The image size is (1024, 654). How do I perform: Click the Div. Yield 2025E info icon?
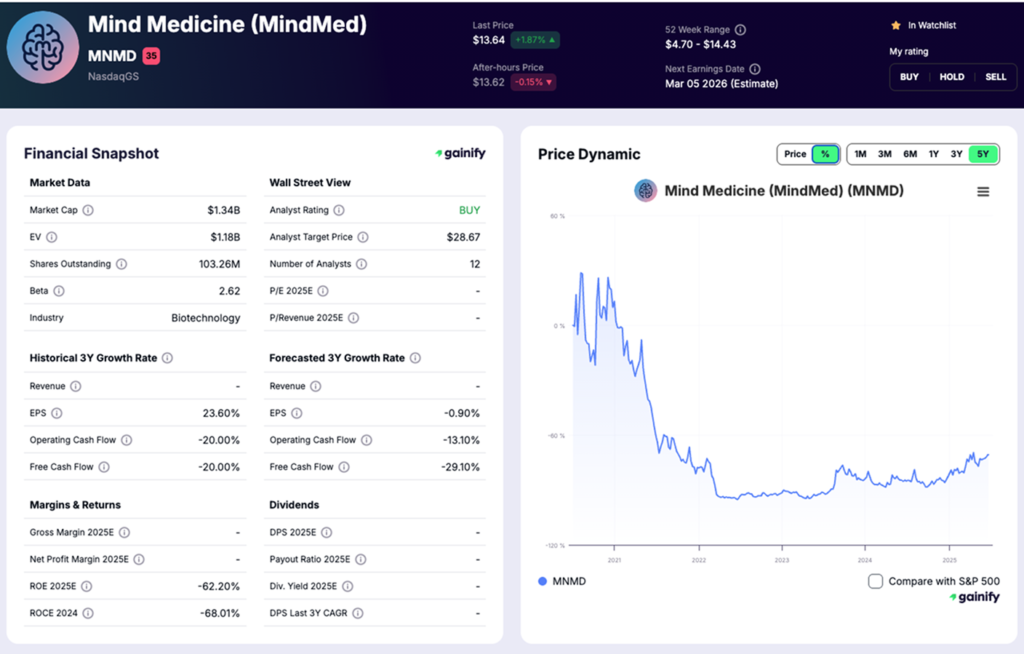[347, 586]
